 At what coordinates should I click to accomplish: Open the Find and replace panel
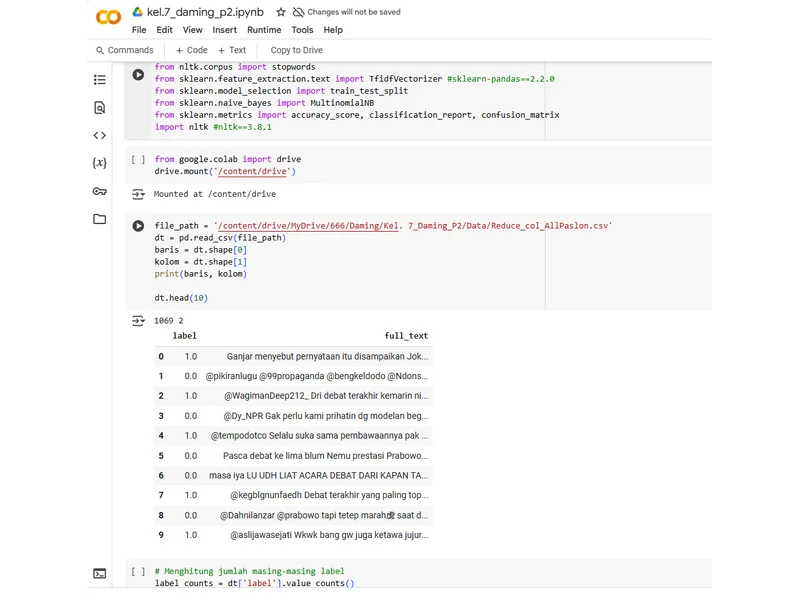pyautogui.click(x=98, y=107)
